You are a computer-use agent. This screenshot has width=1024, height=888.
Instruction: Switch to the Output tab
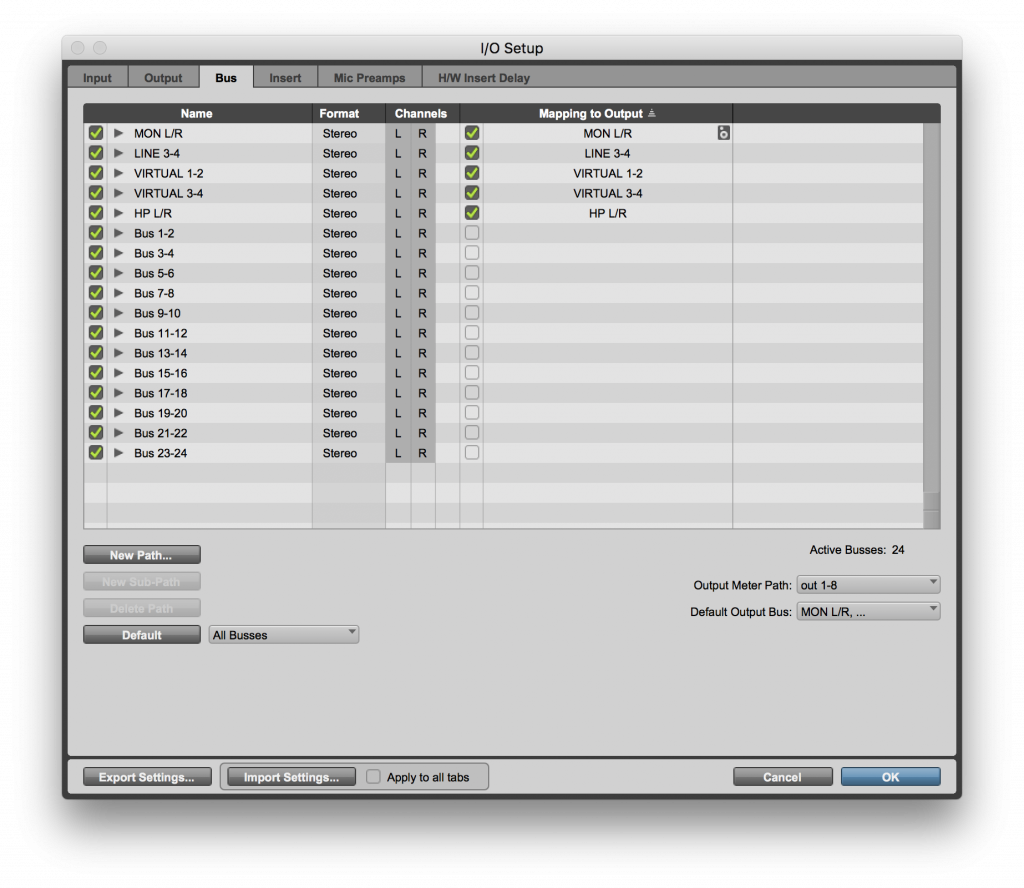coord(163,76)
